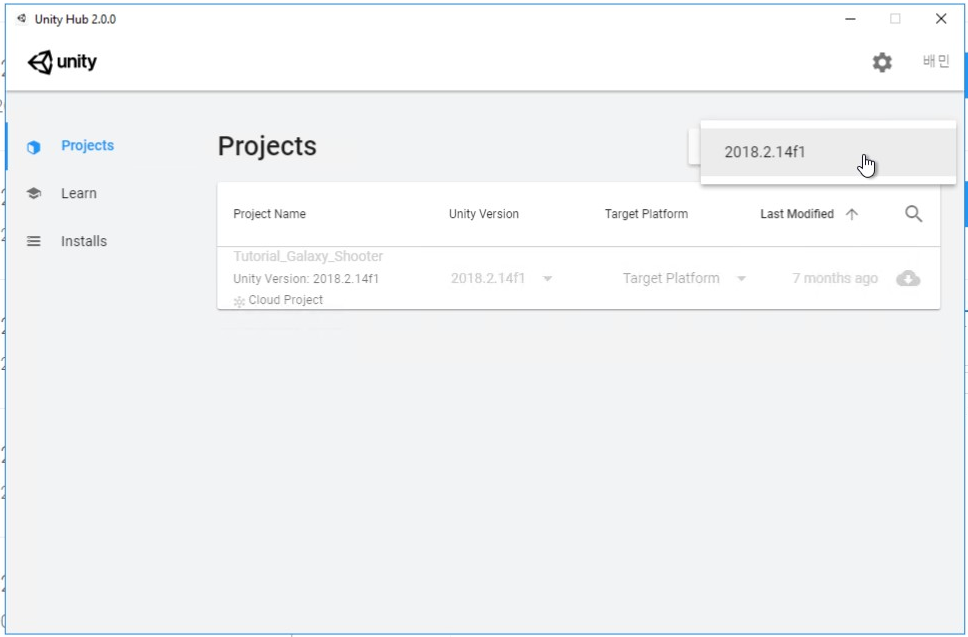Click the Learn graduation cap icon
Viewport: 968px width, 637px height.
pyautogui.click(x=33, y=193)
